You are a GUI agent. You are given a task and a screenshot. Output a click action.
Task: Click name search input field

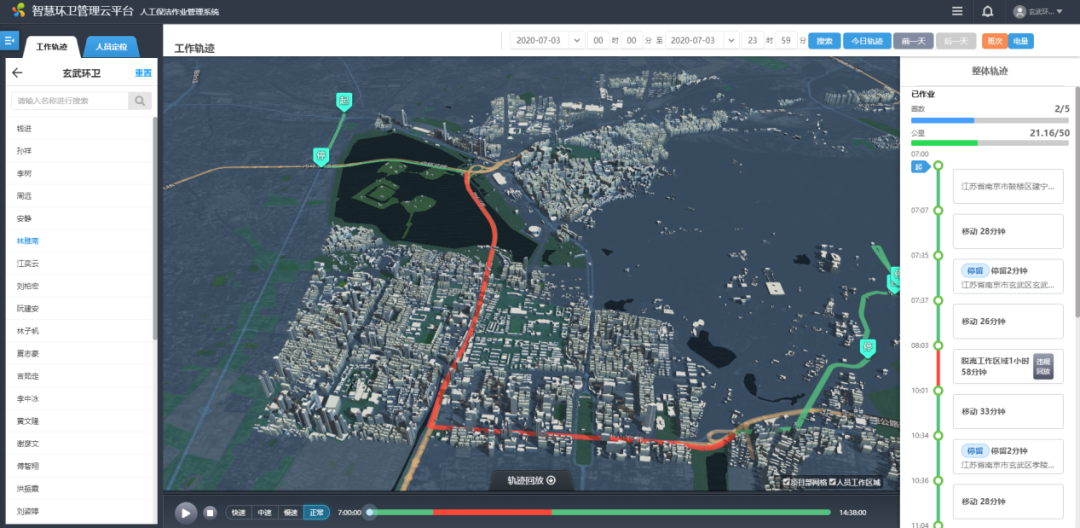pos(70,101)
